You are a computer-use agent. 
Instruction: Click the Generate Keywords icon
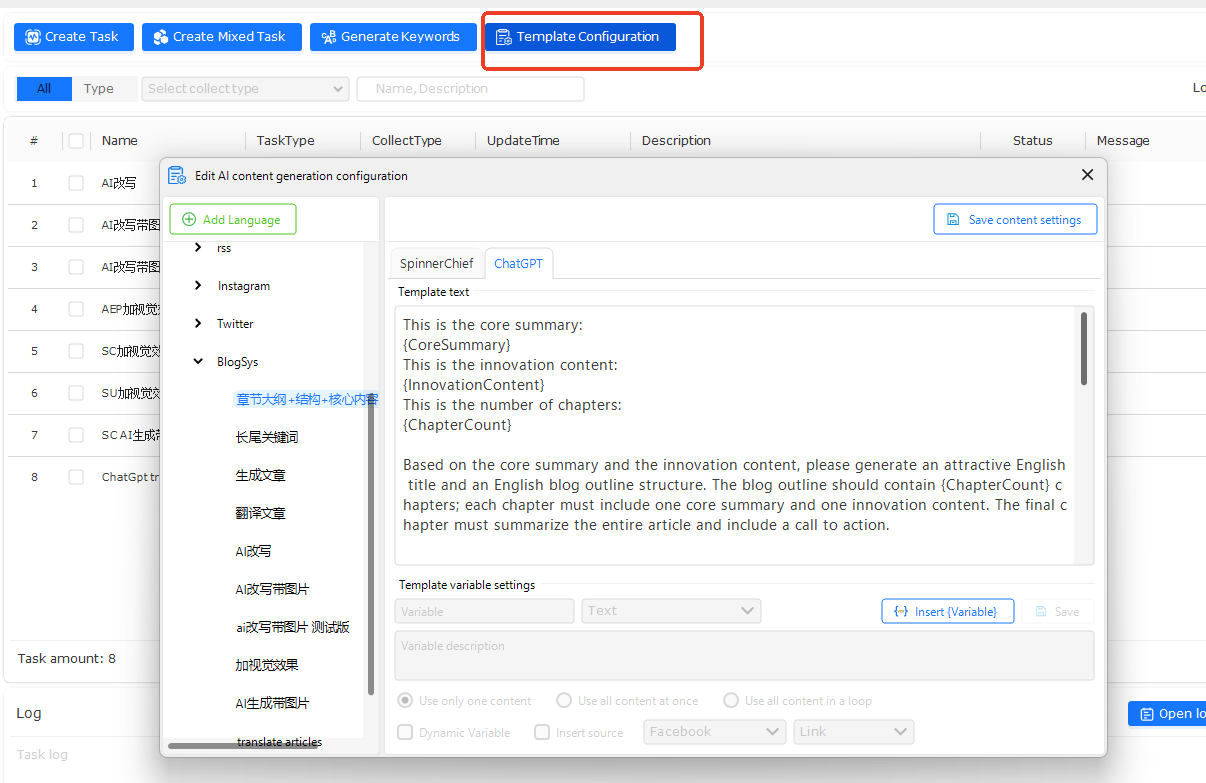tap(328, 37)
